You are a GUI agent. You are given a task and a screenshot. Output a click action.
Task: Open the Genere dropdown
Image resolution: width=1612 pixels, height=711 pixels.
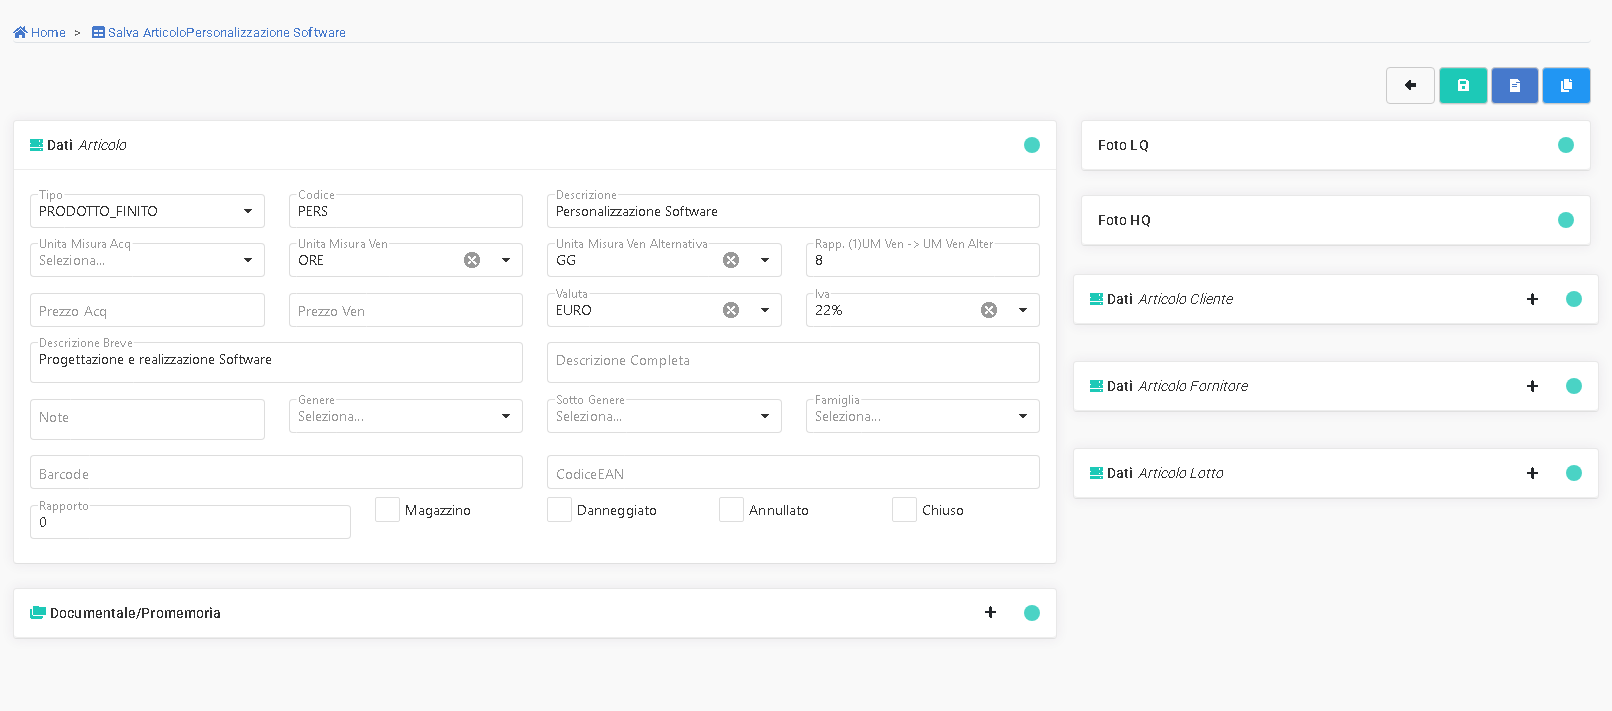pyautogui.click(x=505, y=416)
